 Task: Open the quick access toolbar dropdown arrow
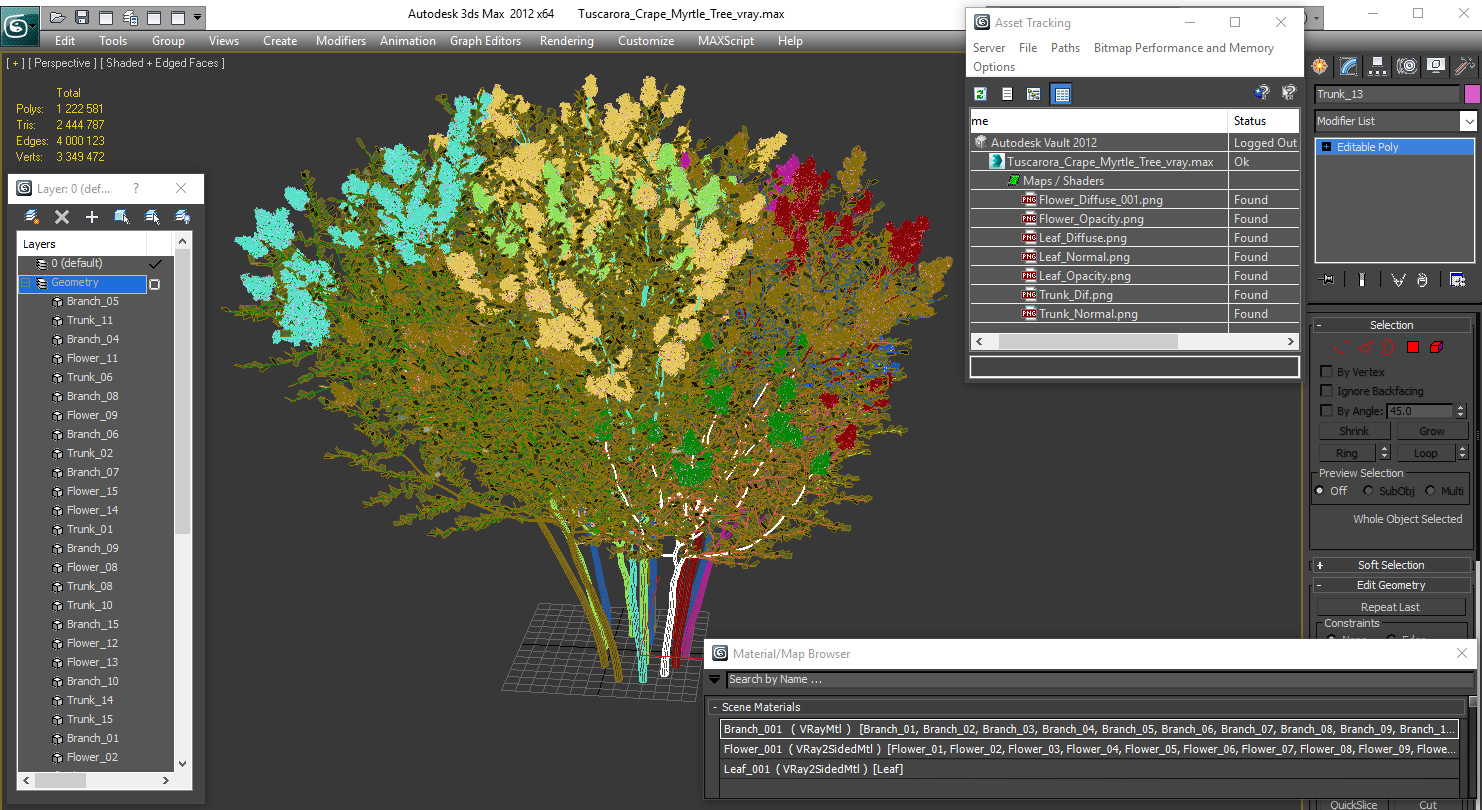tap(197, 17)
